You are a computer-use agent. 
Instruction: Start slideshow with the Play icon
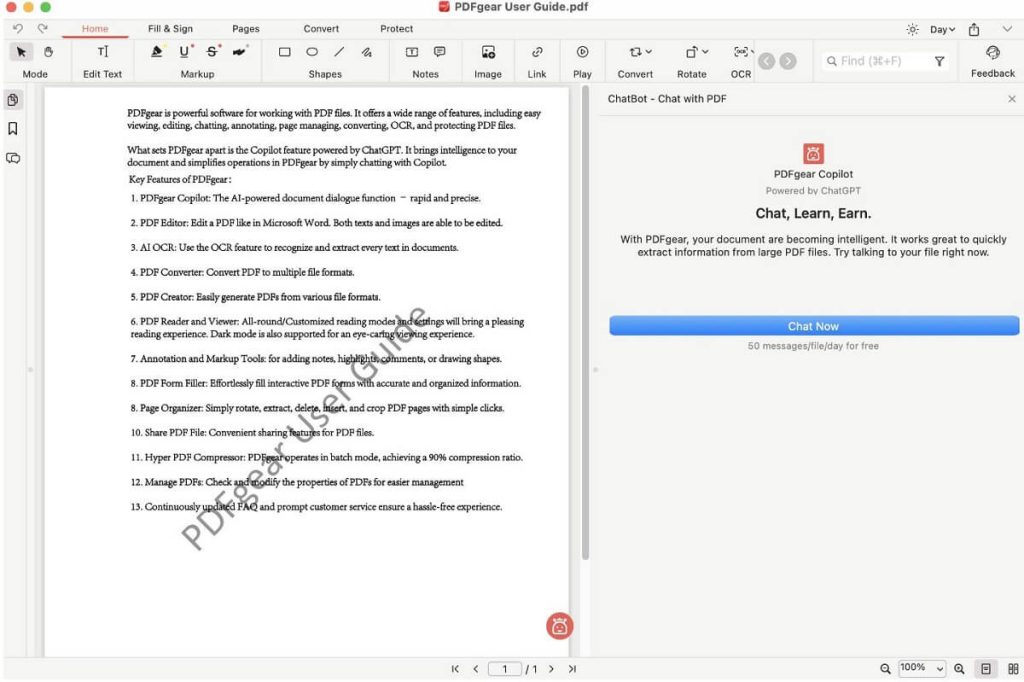pos(582,52)
